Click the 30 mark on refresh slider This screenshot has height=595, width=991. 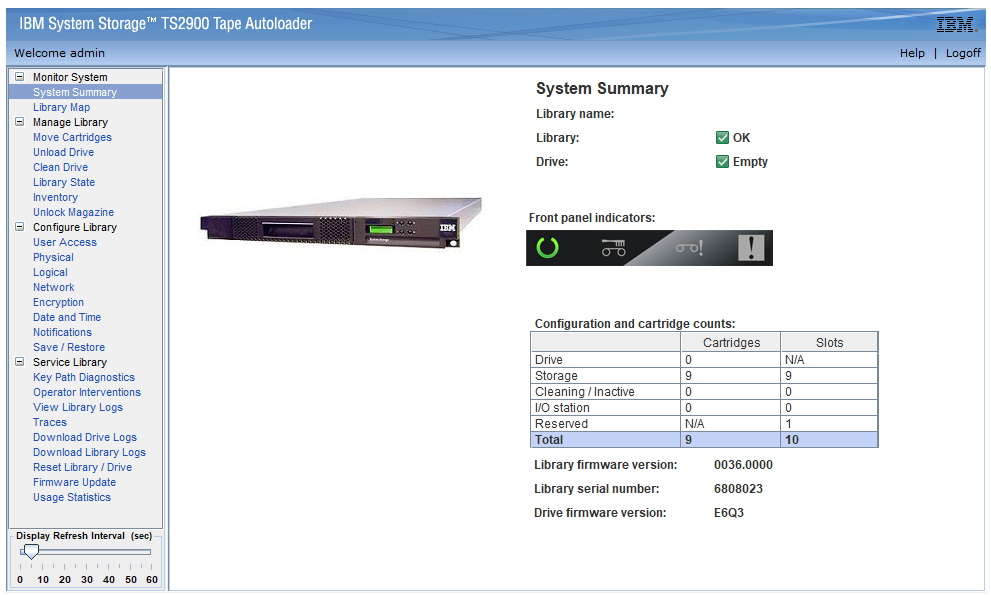point(87,579)
